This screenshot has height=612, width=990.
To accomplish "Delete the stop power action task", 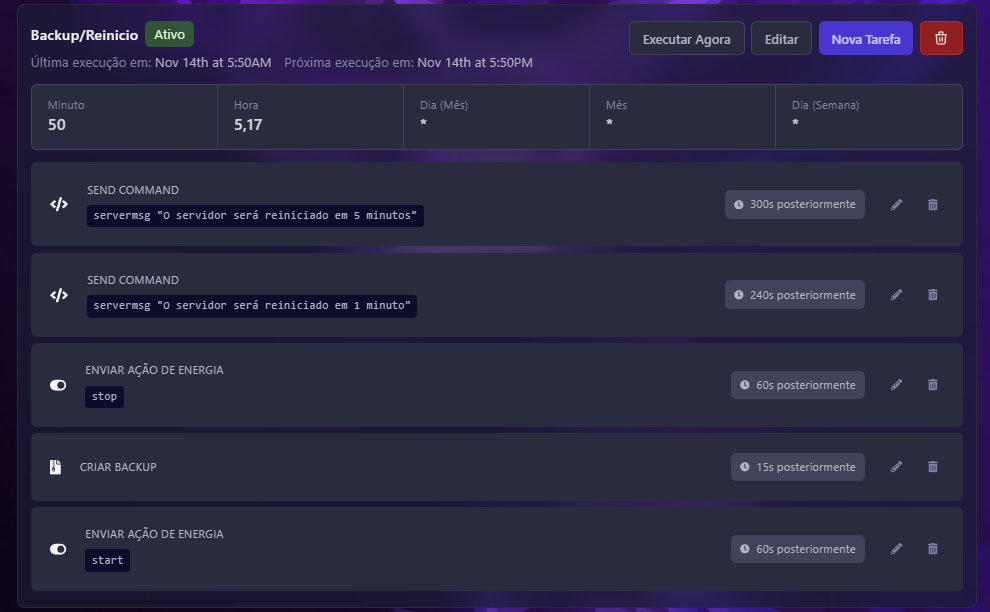I will click(x=933, y=385).
